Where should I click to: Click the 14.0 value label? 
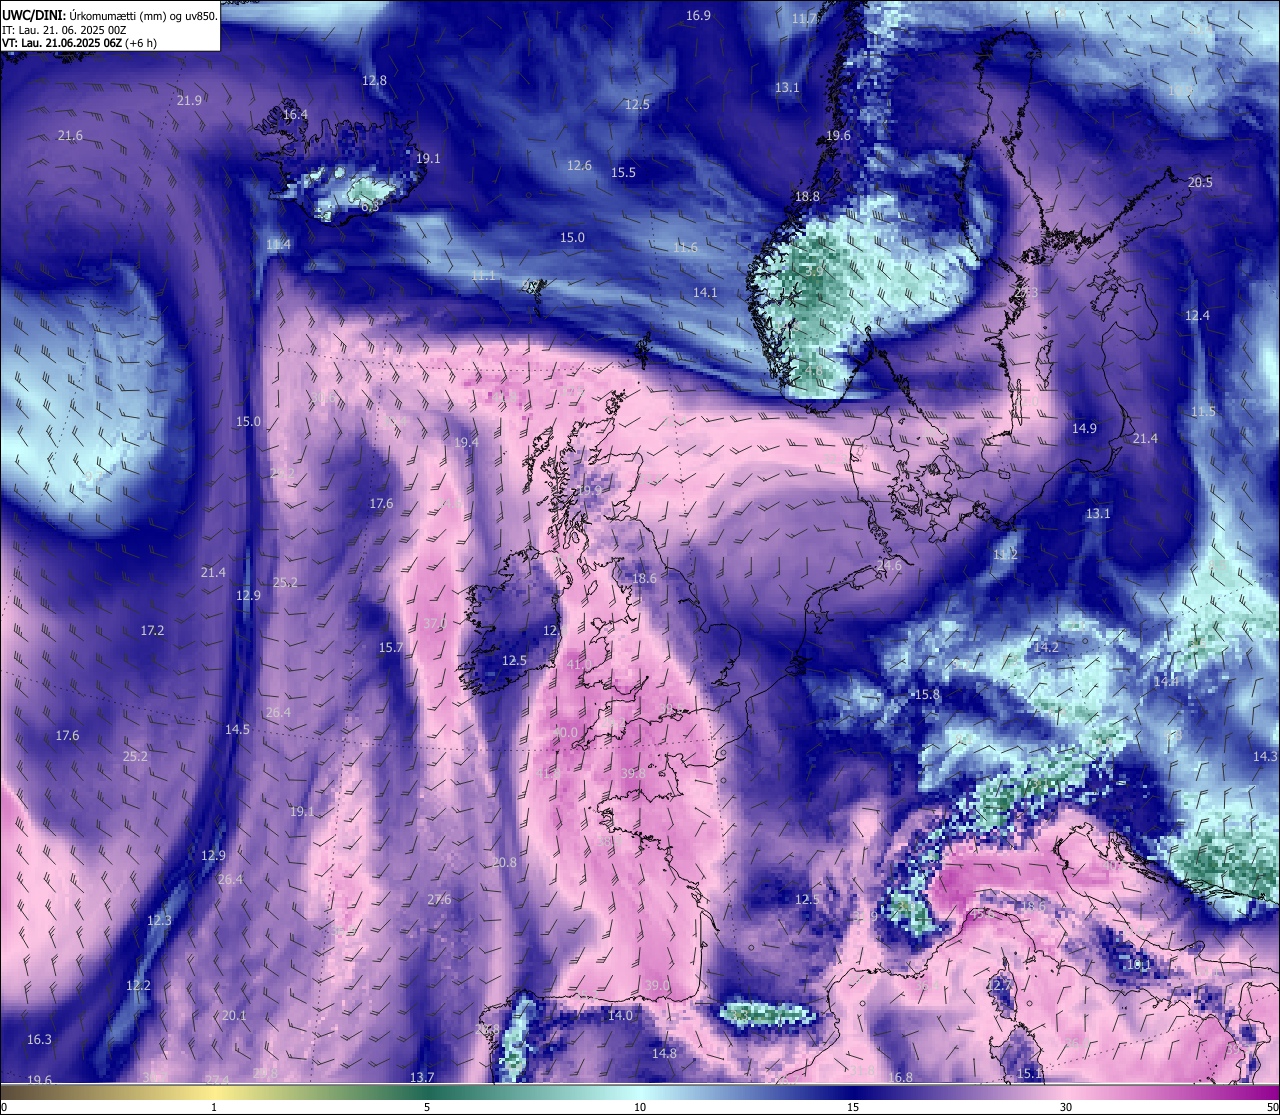tap(620, 1016)
